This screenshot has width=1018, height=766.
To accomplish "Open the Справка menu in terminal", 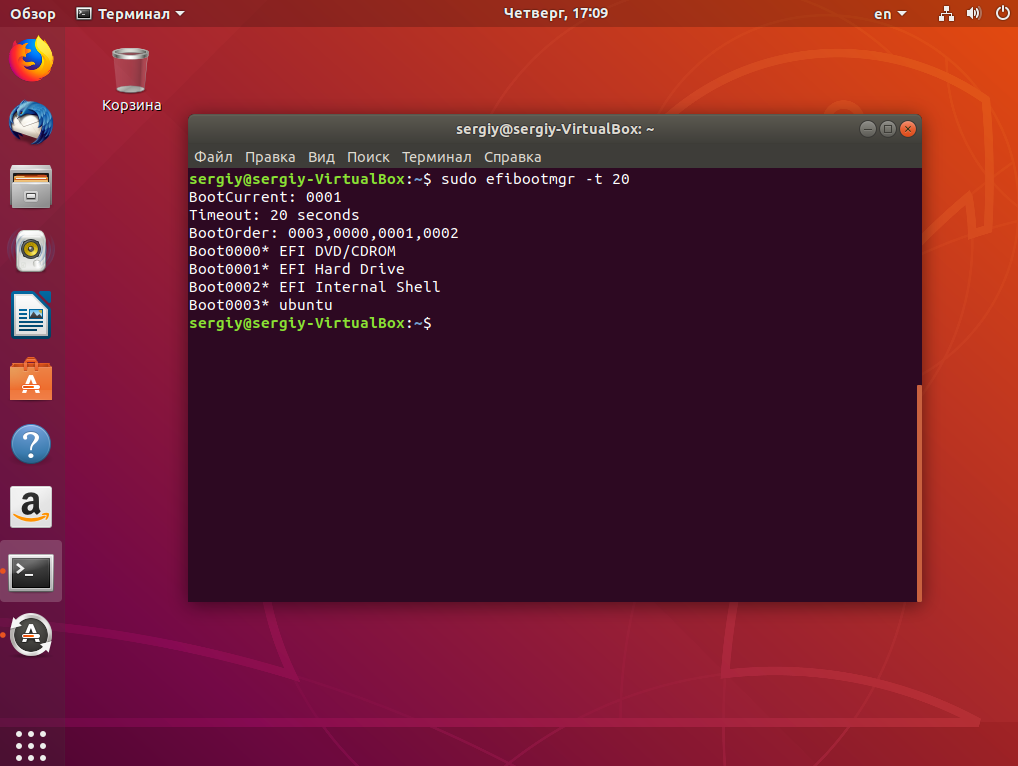I will point(512,157).
